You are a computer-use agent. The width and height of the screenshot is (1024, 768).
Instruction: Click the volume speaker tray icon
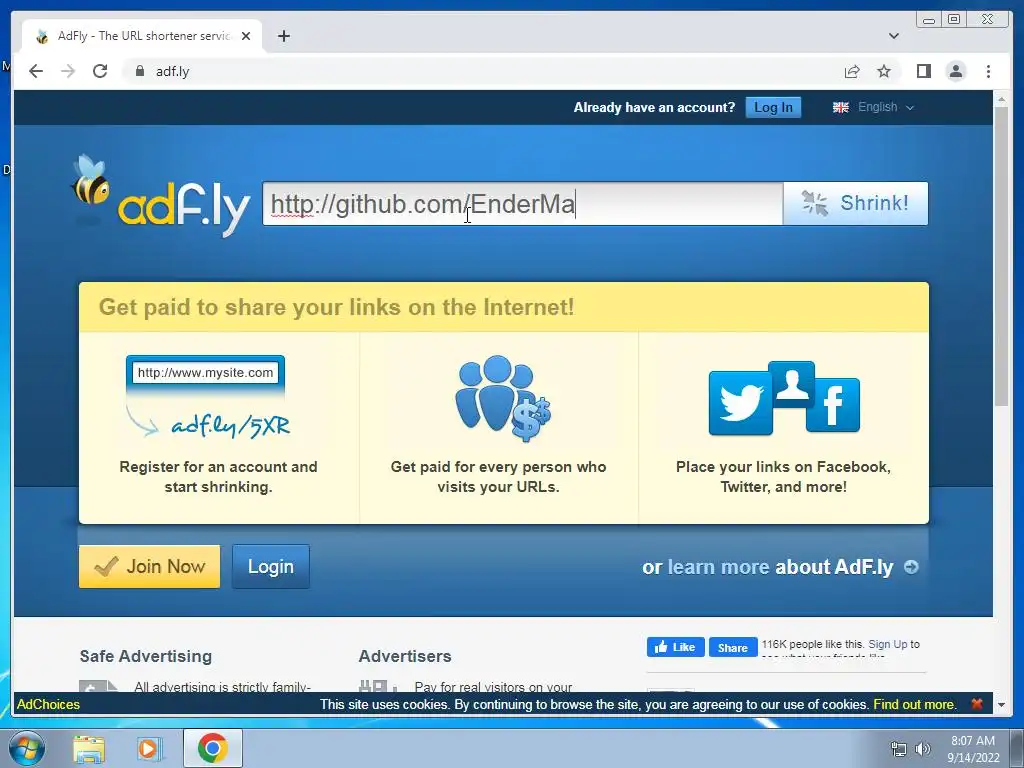(x=922, y=749)
